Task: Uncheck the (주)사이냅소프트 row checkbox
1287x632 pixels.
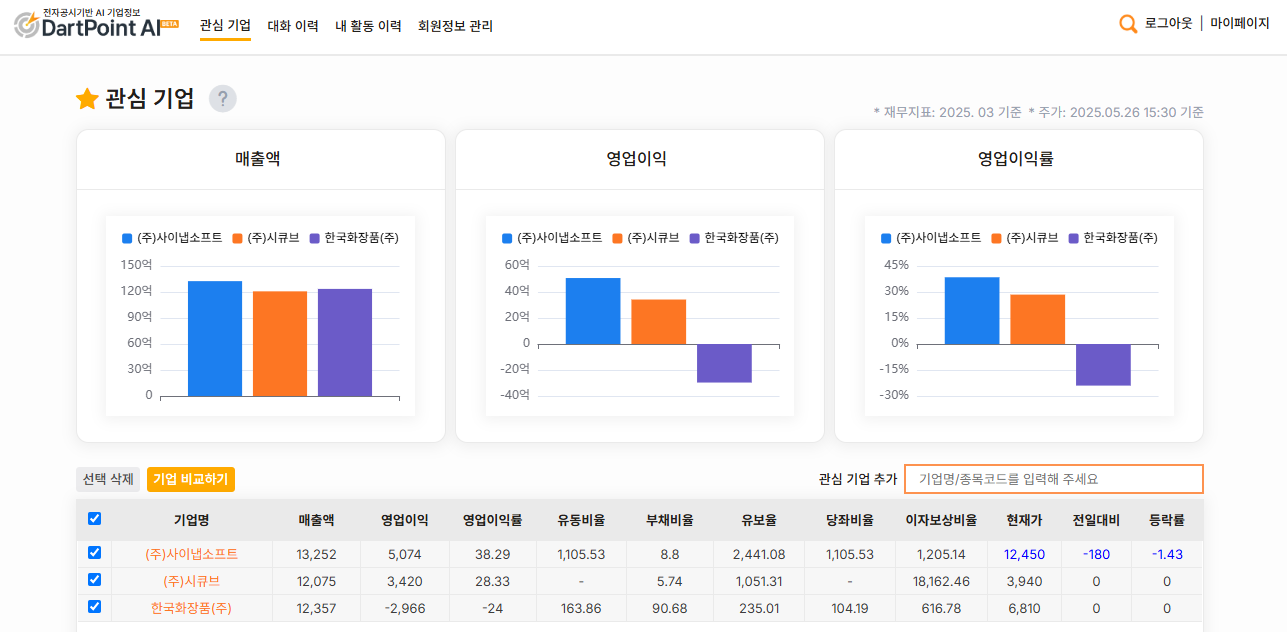Action: [93, 554]
